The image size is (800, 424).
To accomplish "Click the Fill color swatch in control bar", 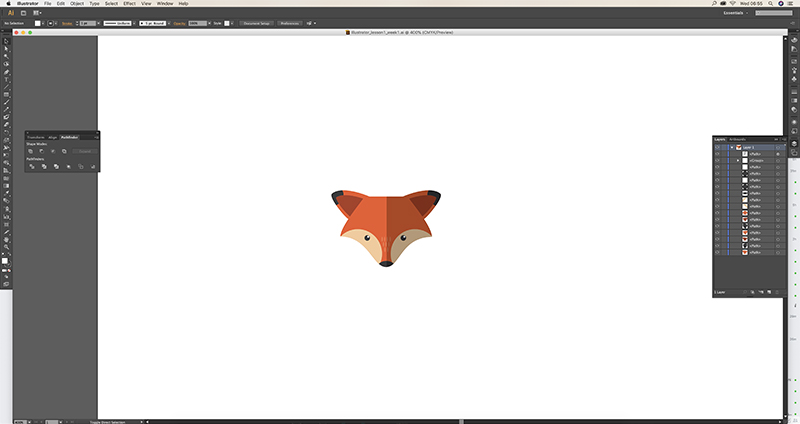I will (x=37, y=22).
